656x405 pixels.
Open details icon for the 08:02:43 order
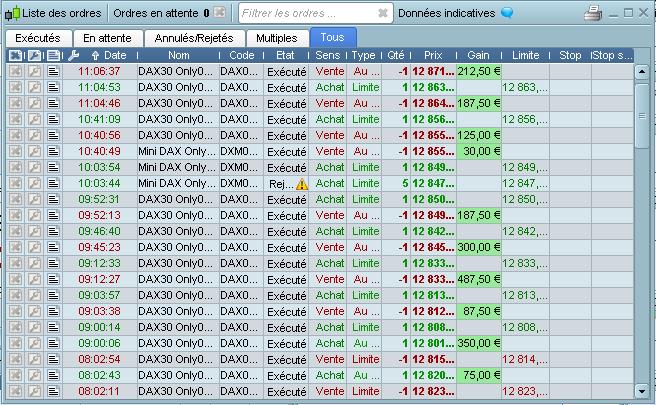pyautogui.click(x=53, y=375)
